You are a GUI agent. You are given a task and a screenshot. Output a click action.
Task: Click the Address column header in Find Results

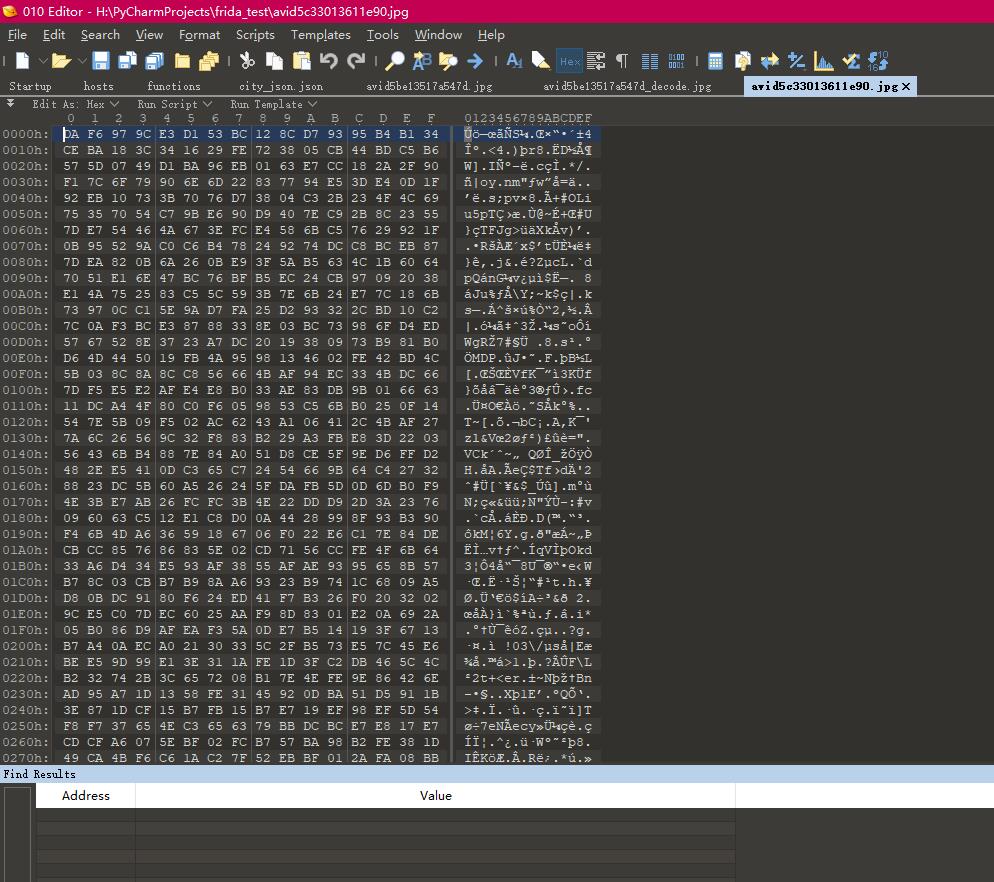86,795
